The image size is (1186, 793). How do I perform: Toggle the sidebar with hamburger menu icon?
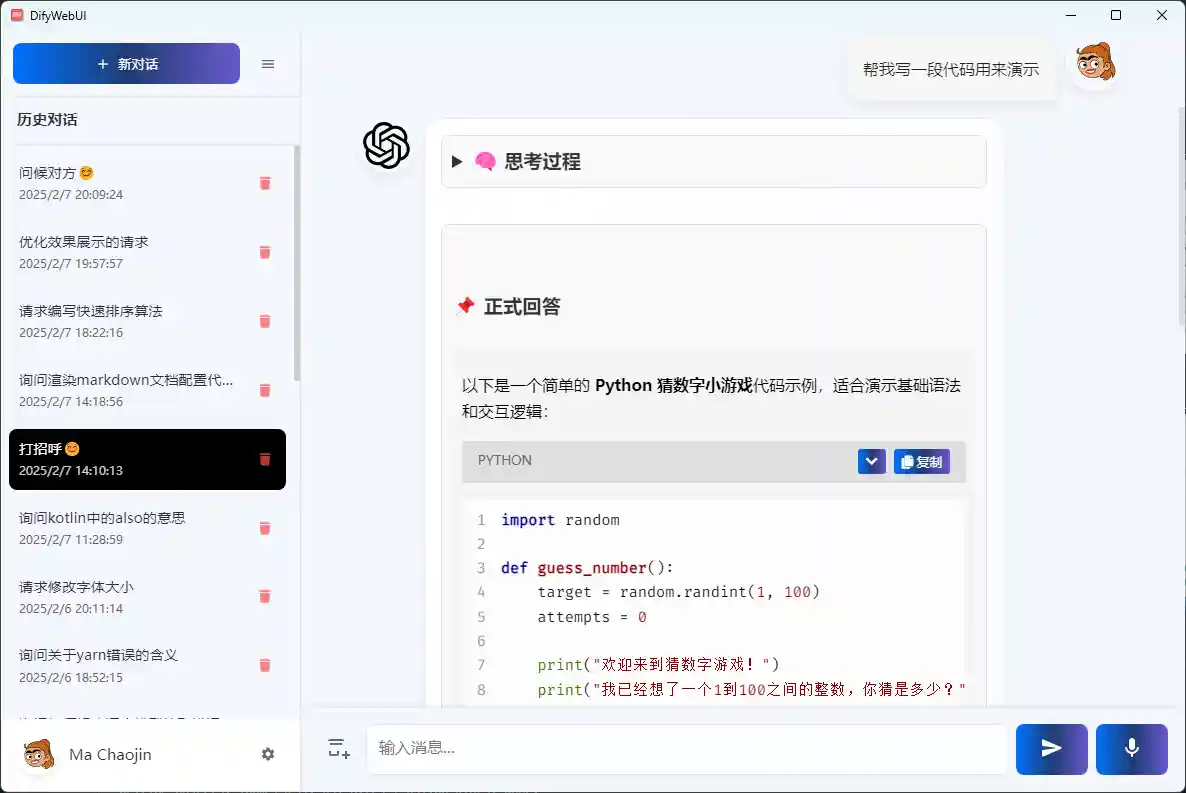pyautogui.click(x=268, y=64)
